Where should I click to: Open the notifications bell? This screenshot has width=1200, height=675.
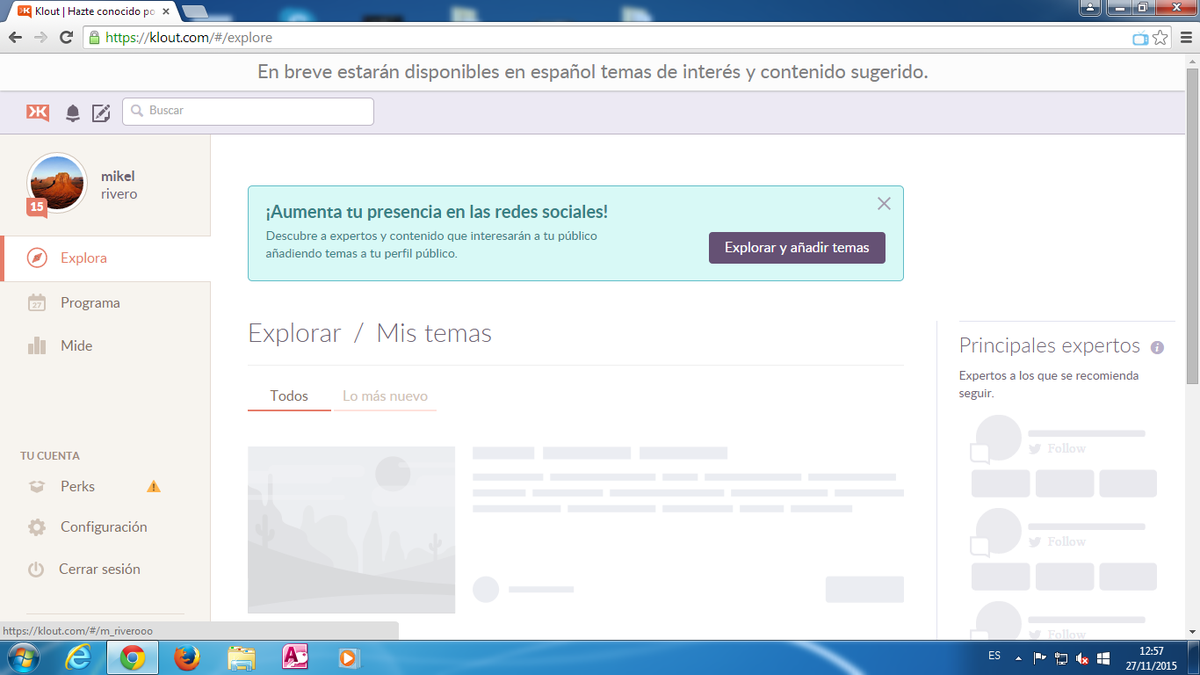[x=73, y=113]
